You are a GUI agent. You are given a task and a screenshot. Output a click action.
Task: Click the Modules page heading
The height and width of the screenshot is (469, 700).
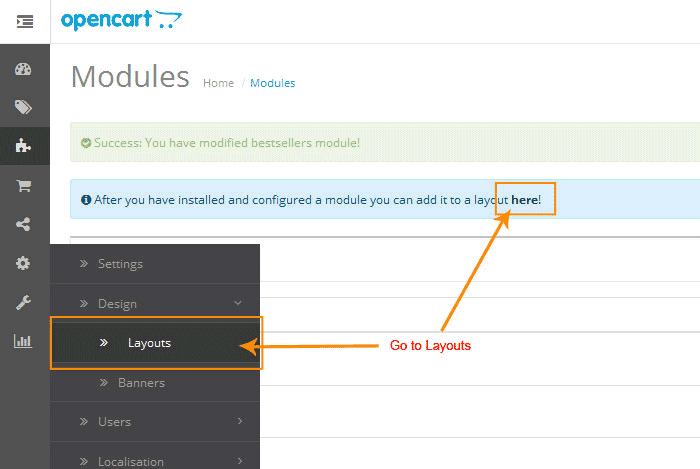[x=130, y=76]
